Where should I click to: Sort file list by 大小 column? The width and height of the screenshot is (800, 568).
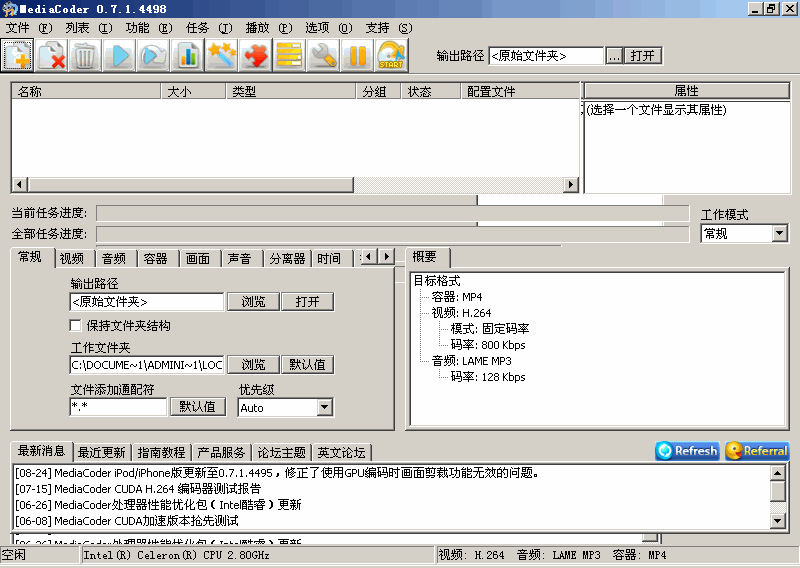[193, 91]
